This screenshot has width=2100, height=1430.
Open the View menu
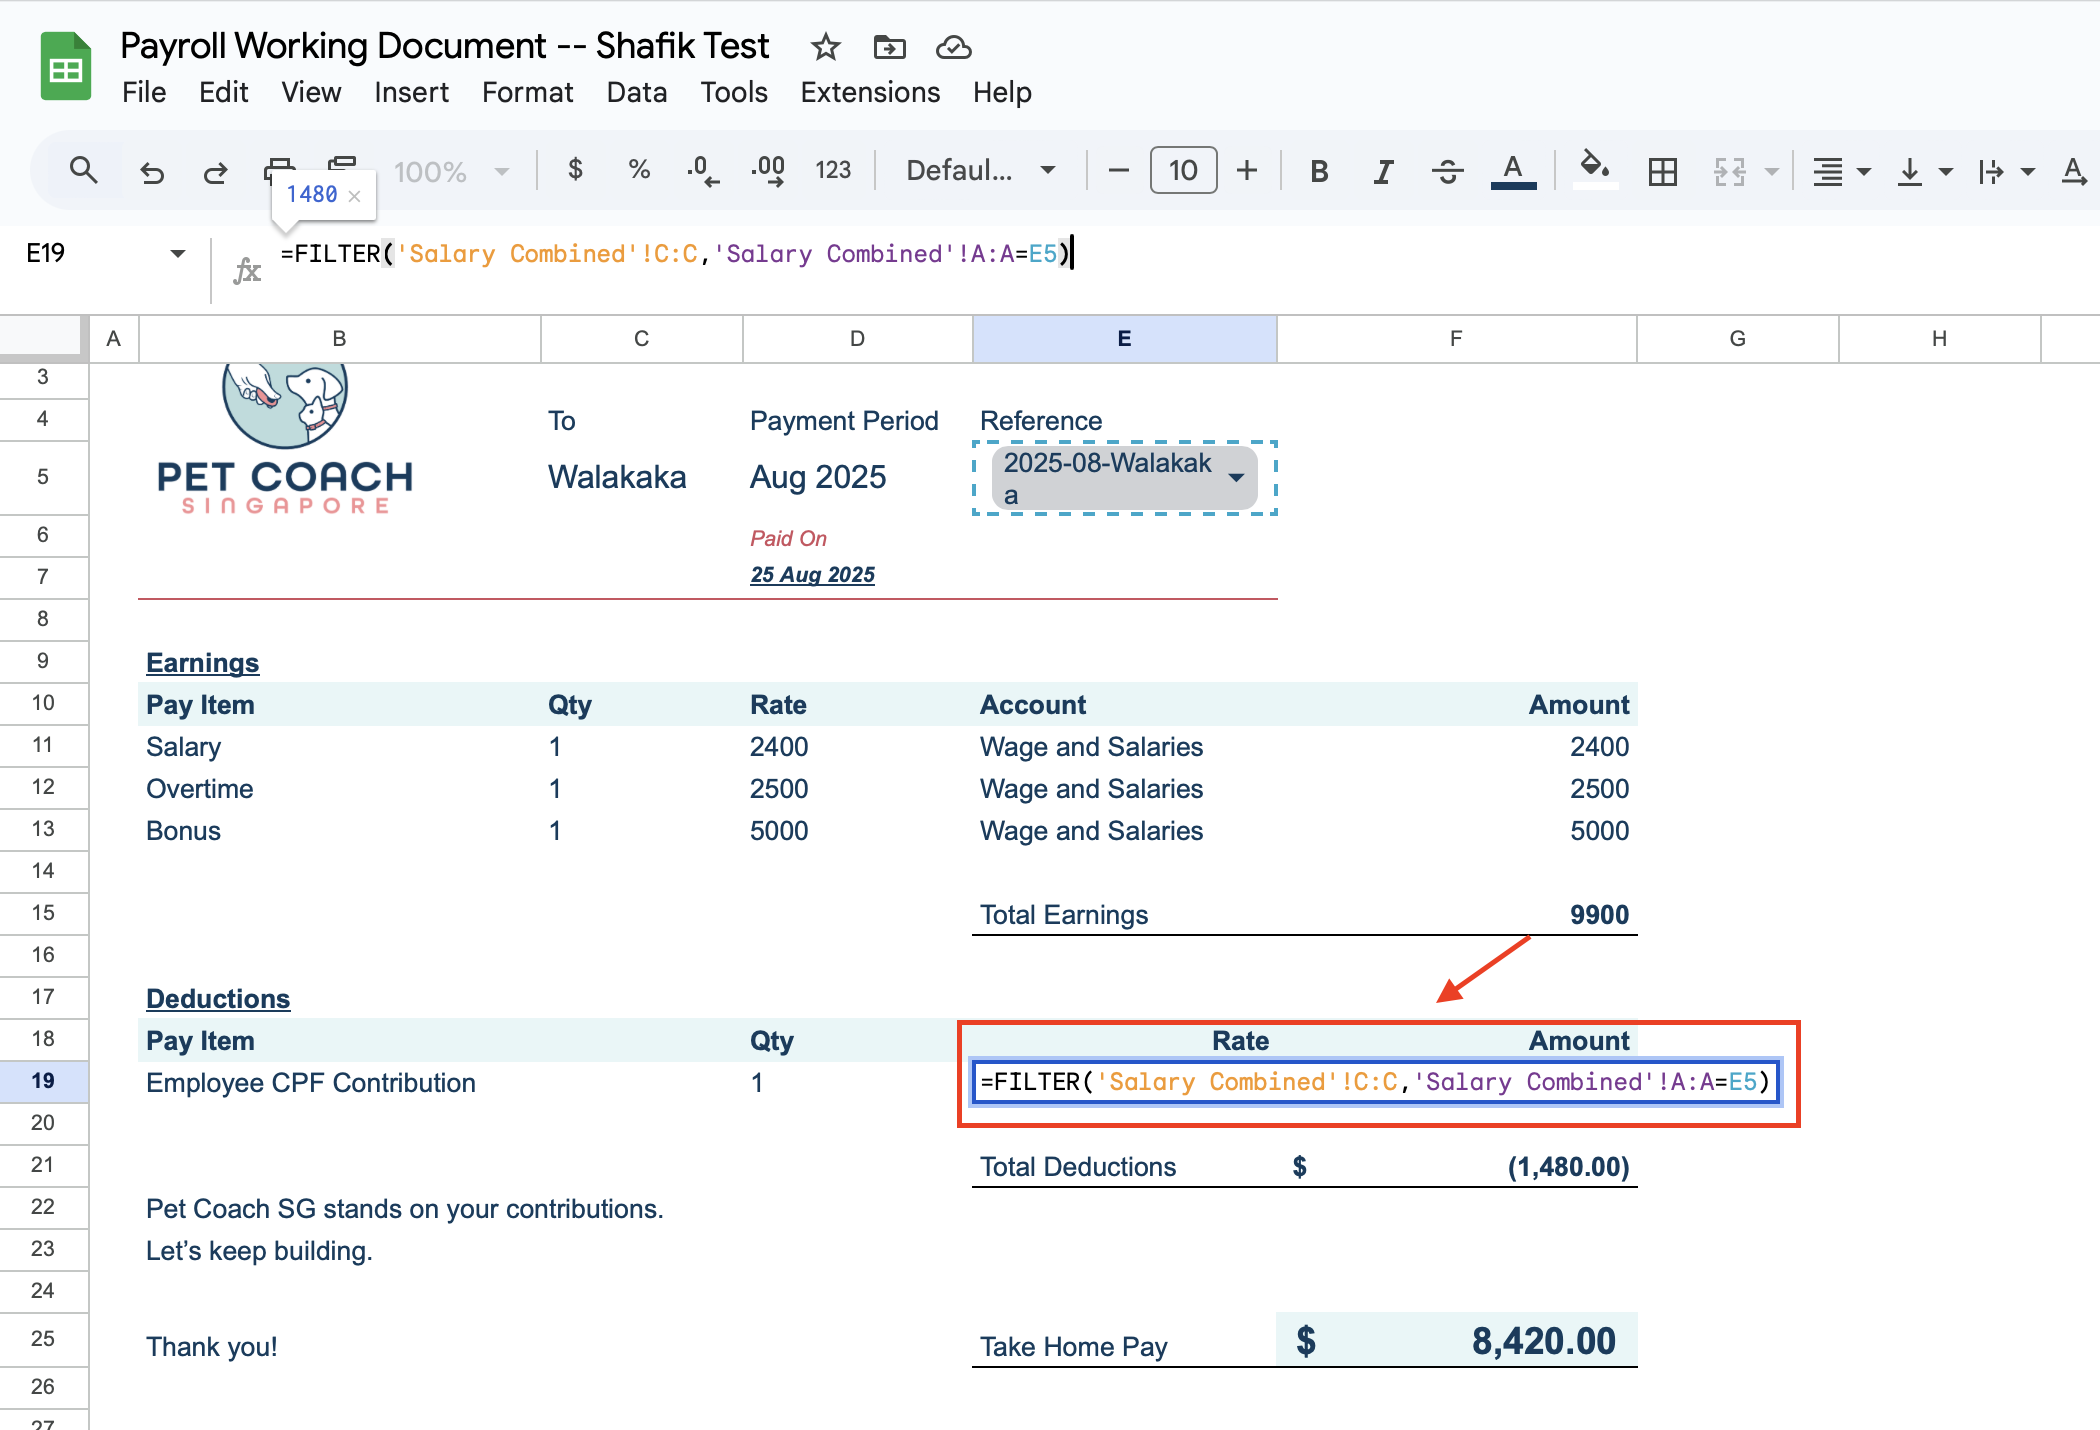pos(311,92)
